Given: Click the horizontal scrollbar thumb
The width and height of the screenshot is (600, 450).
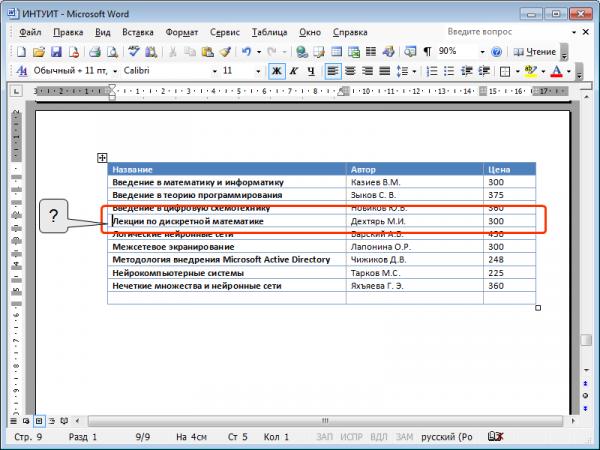Looking at the screenshot, I should [325, 421].
